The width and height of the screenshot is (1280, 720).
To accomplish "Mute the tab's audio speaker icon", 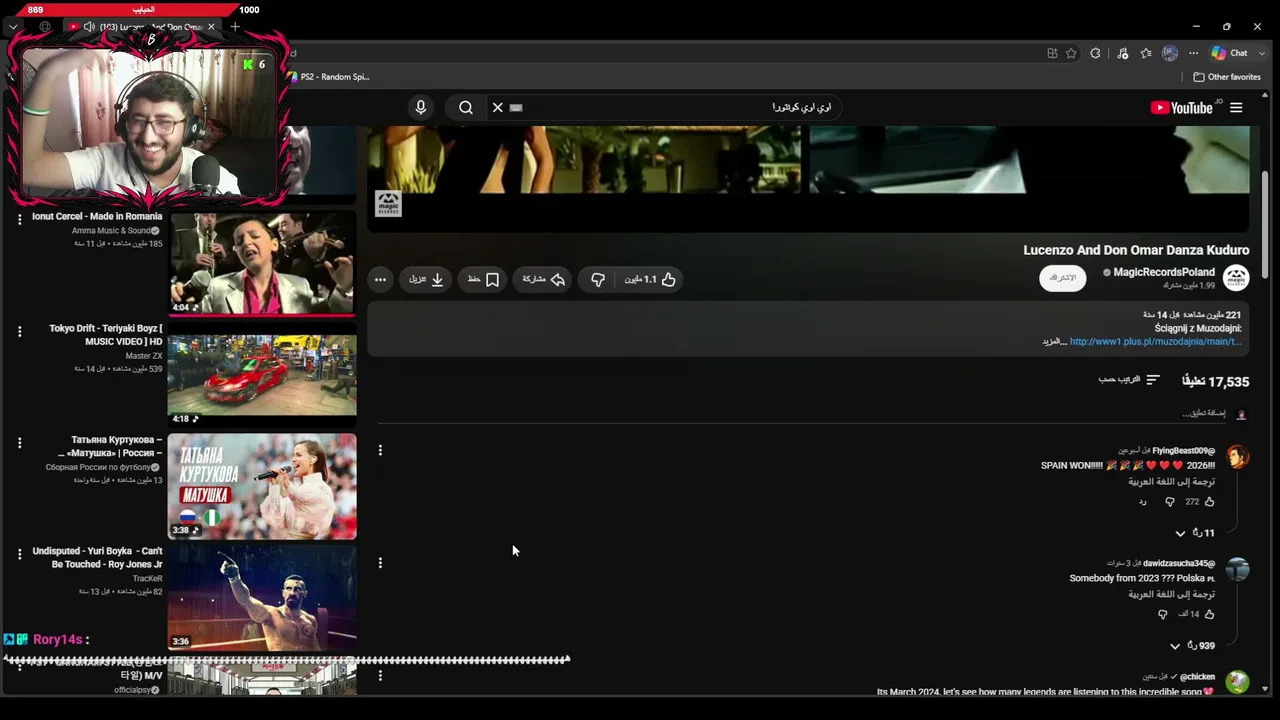I will pos(89,27).
